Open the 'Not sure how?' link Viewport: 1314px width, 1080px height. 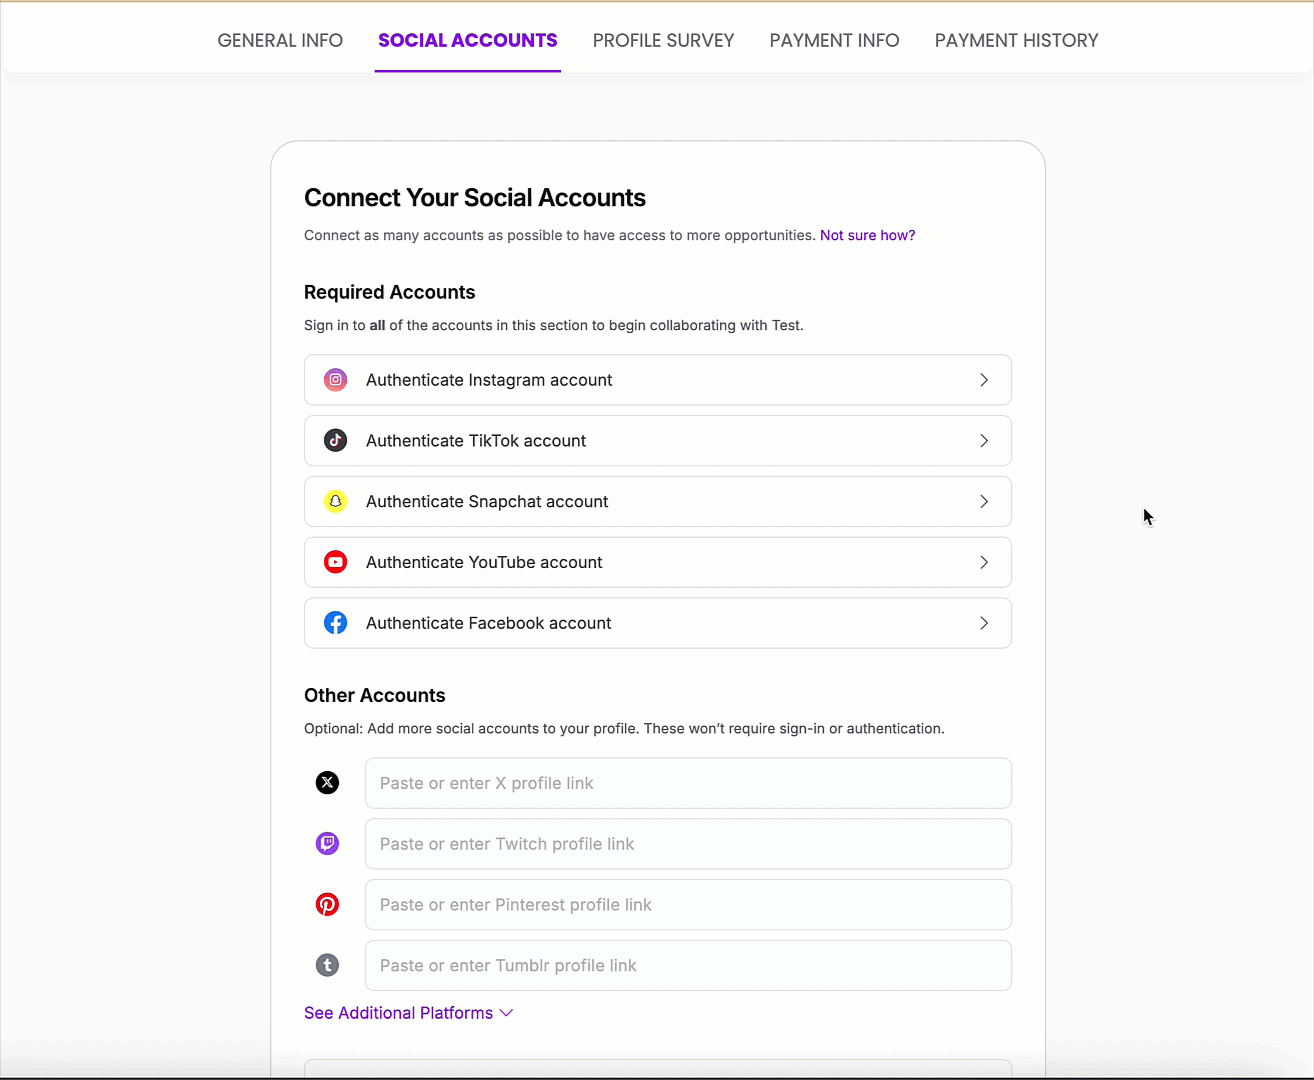(867, 236)
